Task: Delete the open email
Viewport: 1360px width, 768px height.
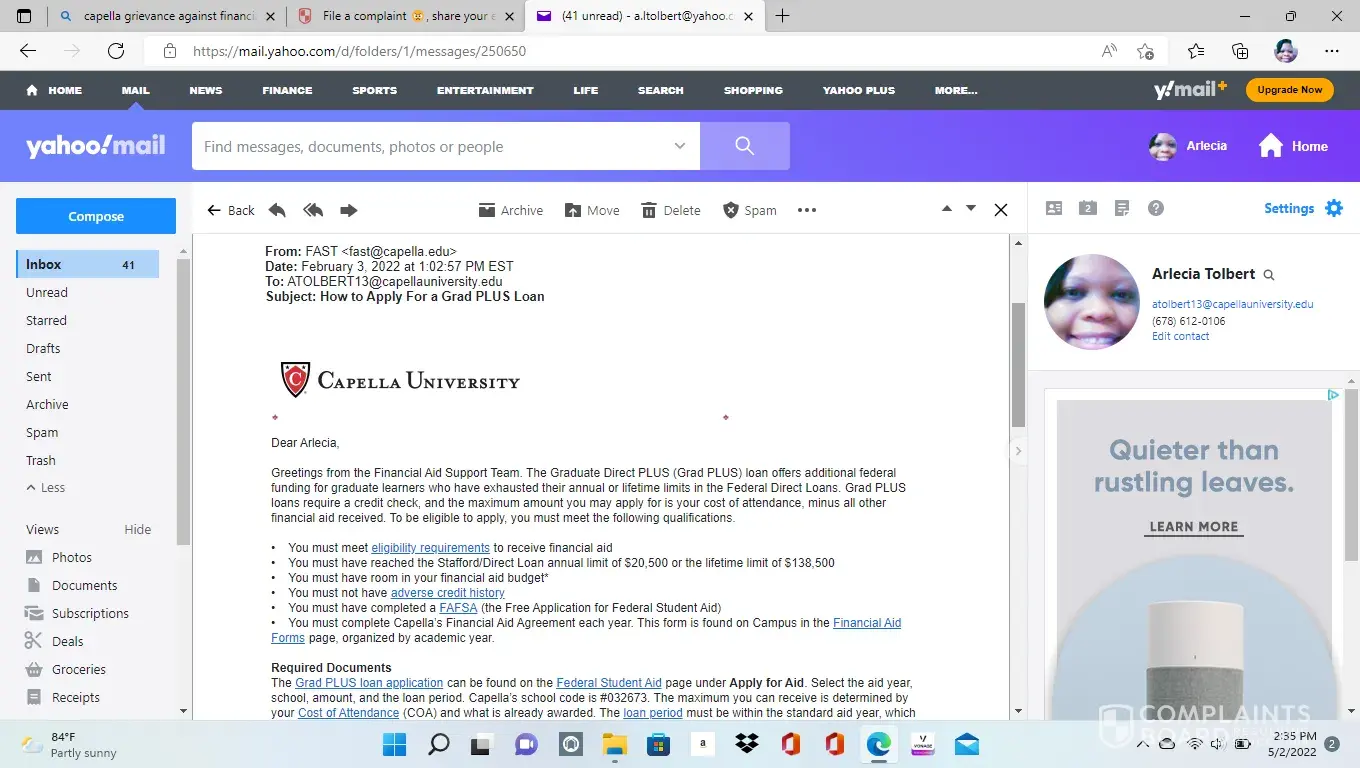Action: 671,210
